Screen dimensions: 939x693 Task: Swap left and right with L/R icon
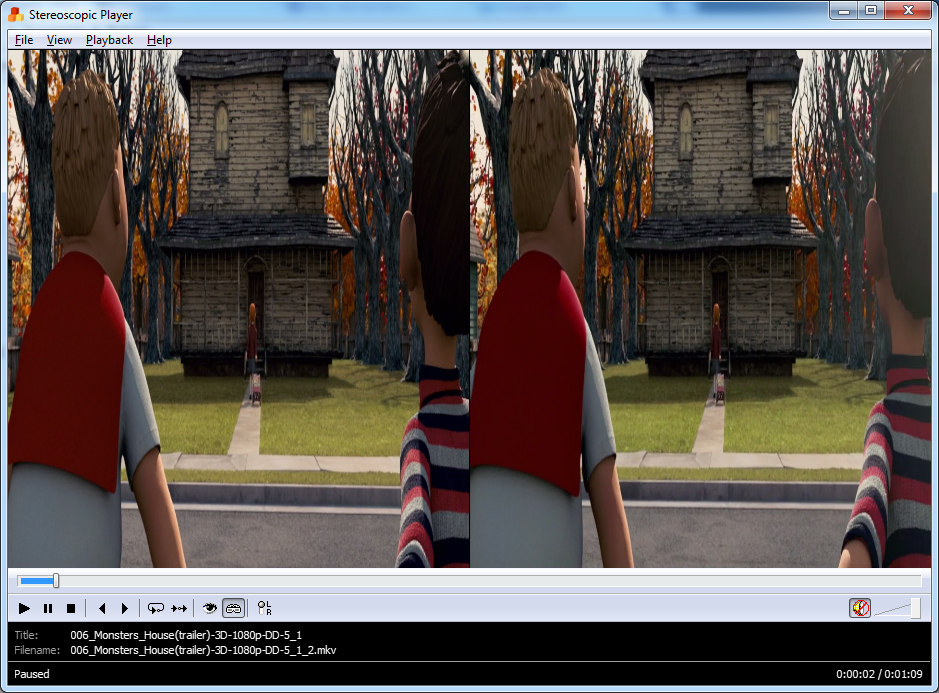[x=264, y=609]
